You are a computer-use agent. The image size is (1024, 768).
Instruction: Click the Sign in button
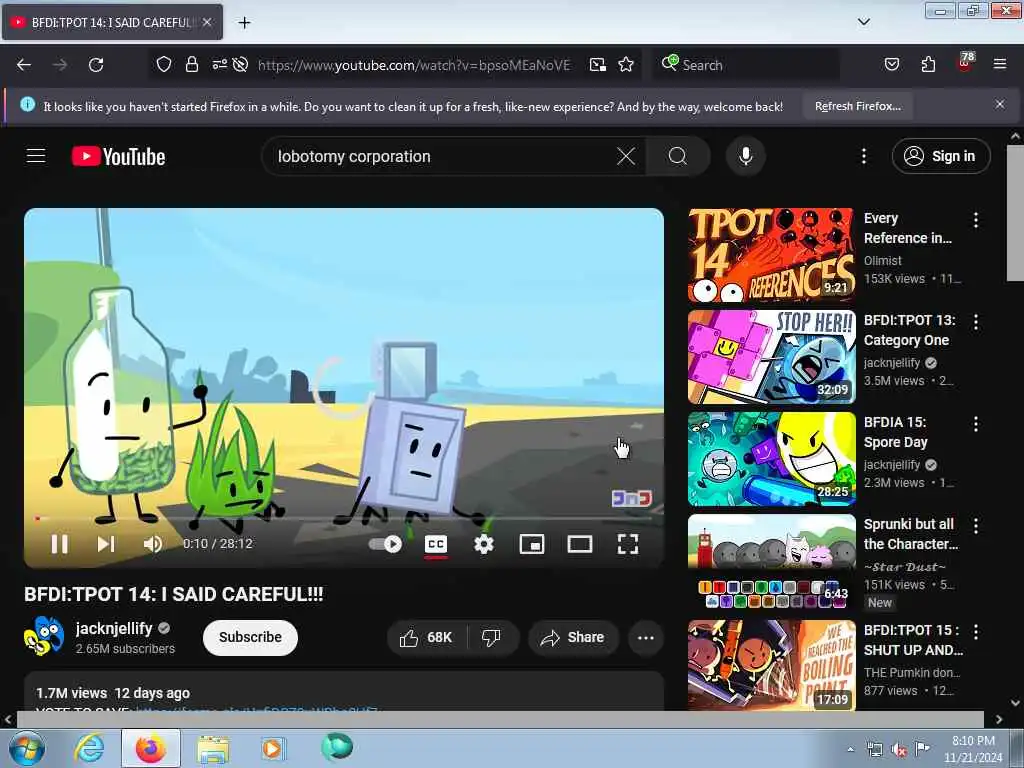tap(941, 156)
